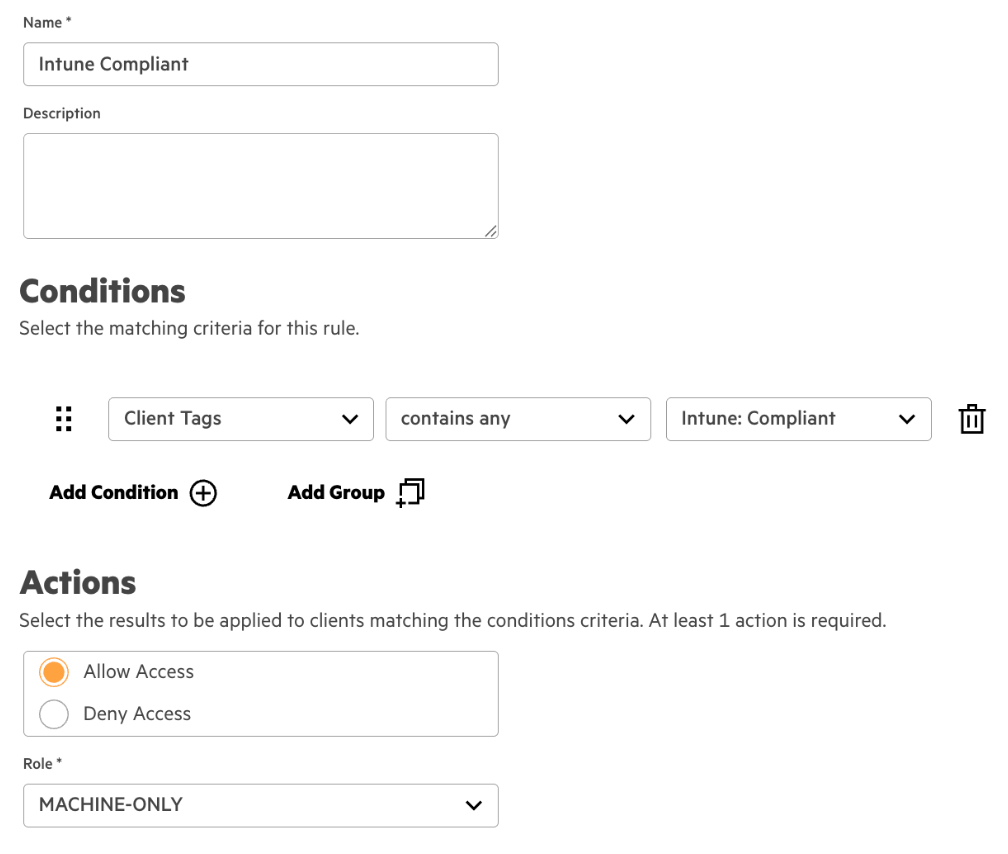Click the chevron arrow in 'contains any' box

pyautogui.click(x=627, y=419)
